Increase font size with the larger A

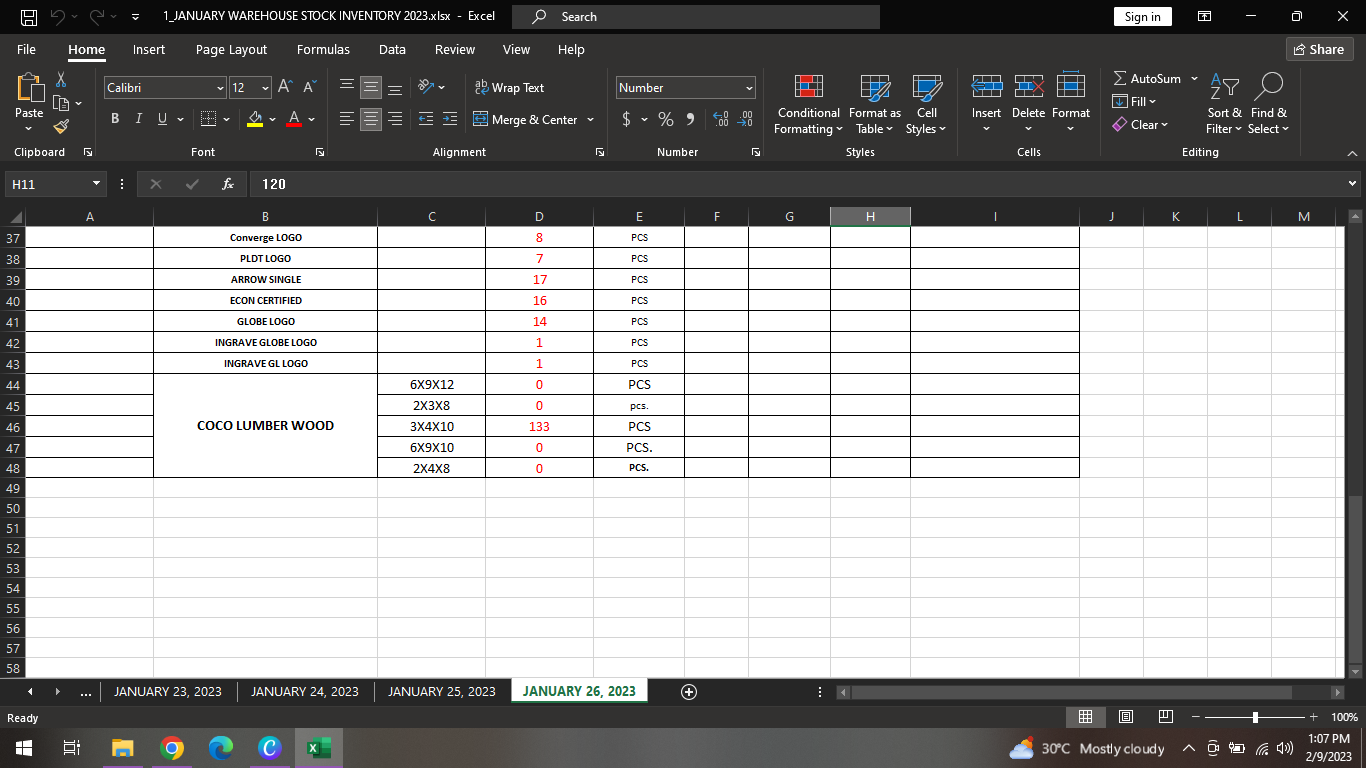click(285, 88)
